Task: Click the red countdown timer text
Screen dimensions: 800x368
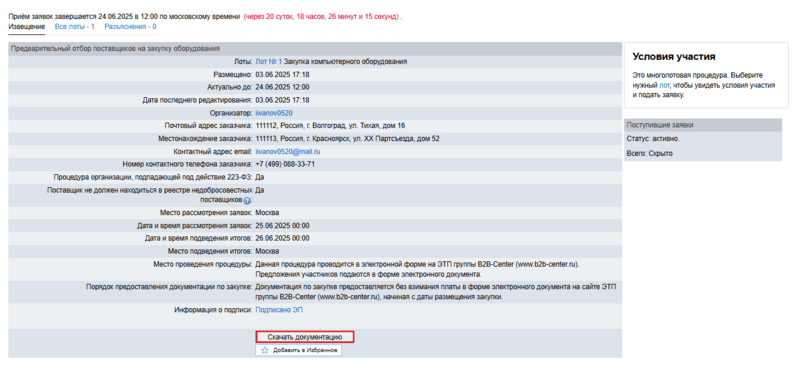Action: [322, 16]
